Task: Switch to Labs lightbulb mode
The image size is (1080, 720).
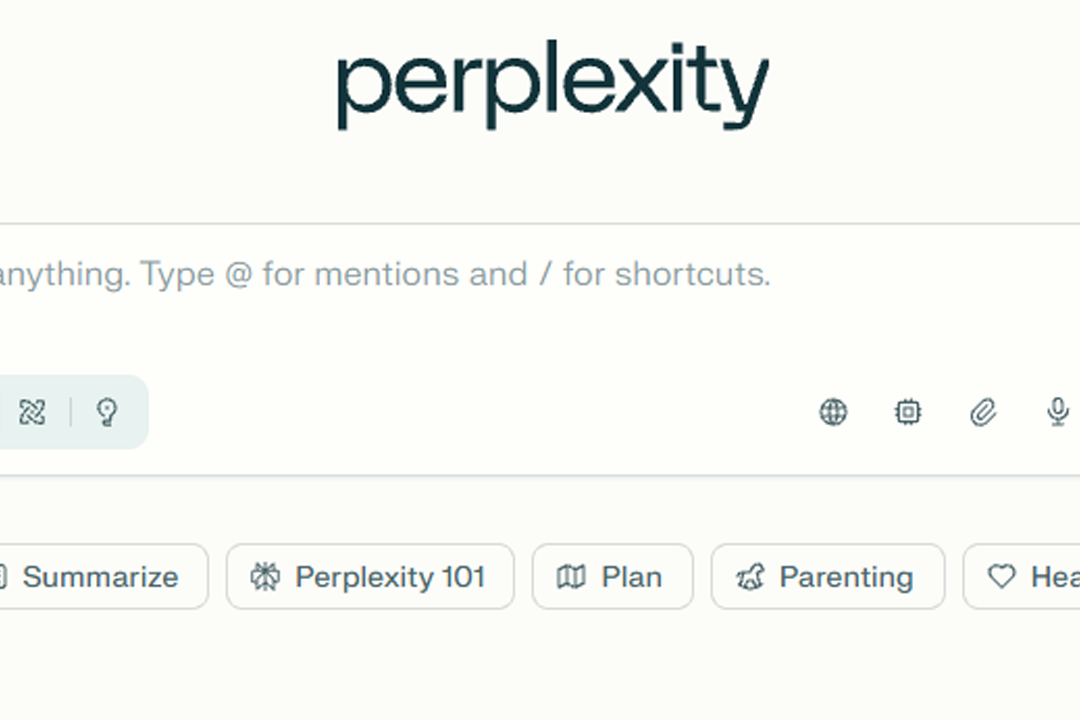Action: 107,412
